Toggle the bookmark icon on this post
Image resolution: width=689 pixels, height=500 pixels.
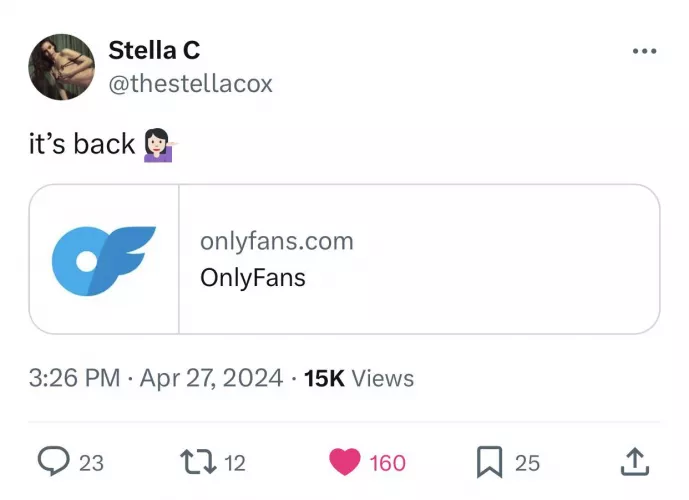click(489, 462)
